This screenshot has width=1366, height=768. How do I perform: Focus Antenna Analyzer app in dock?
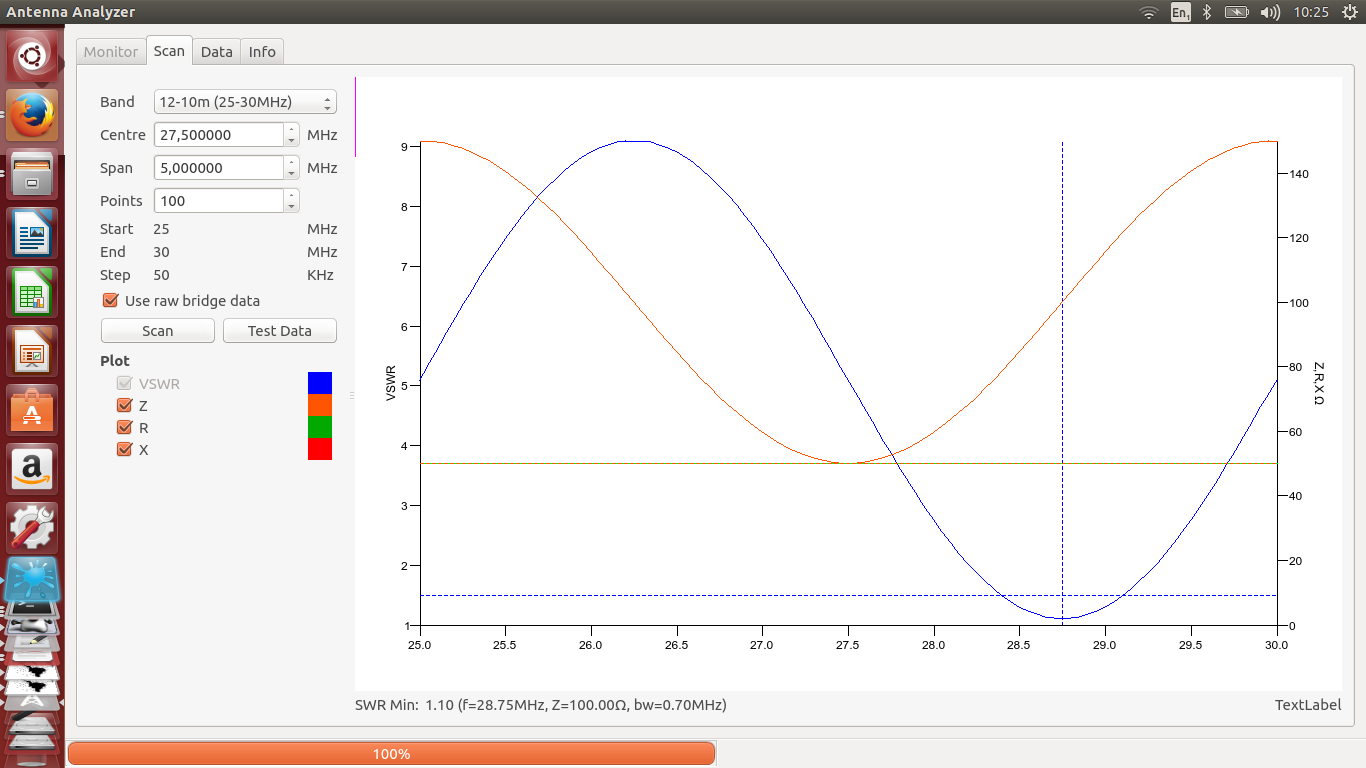(32, 580)
